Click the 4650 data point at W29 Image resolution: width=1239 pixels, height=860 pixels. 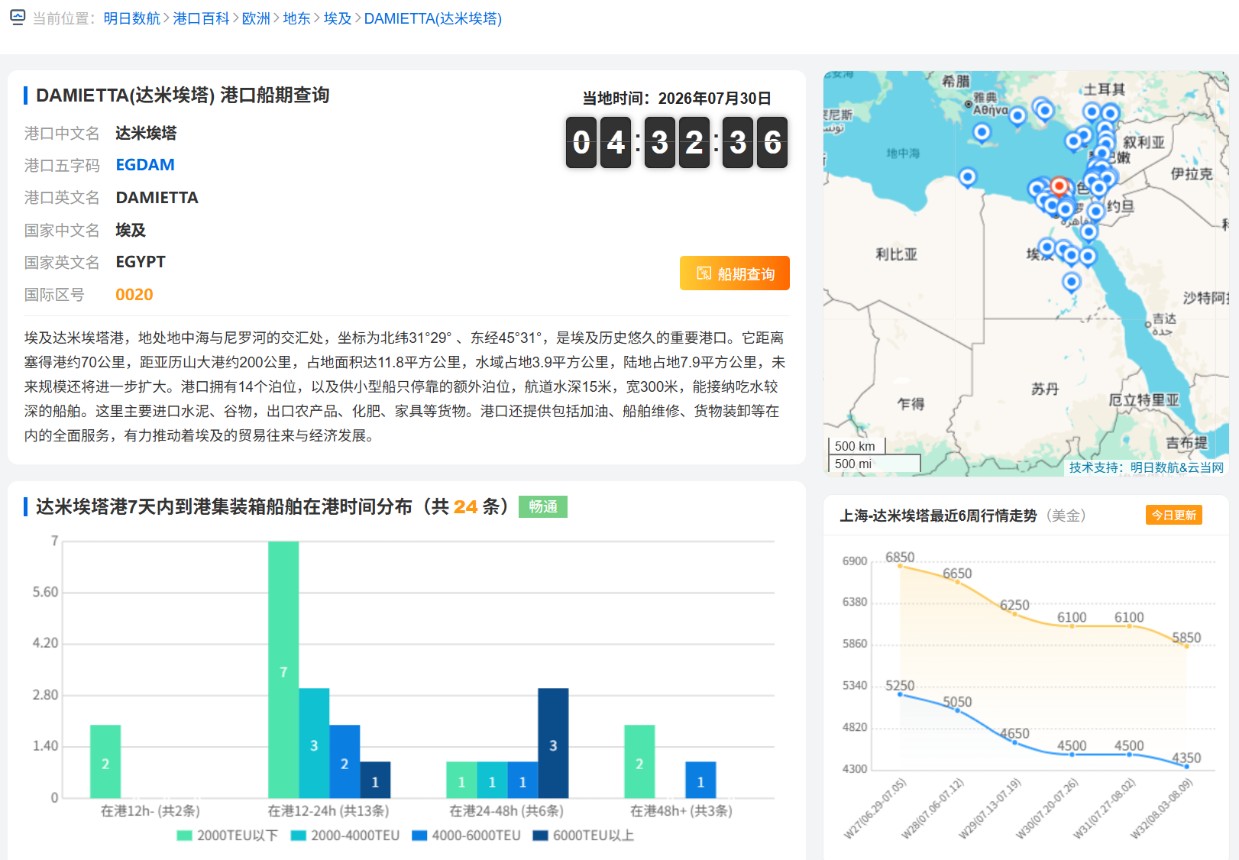(x=1015, y=742)
